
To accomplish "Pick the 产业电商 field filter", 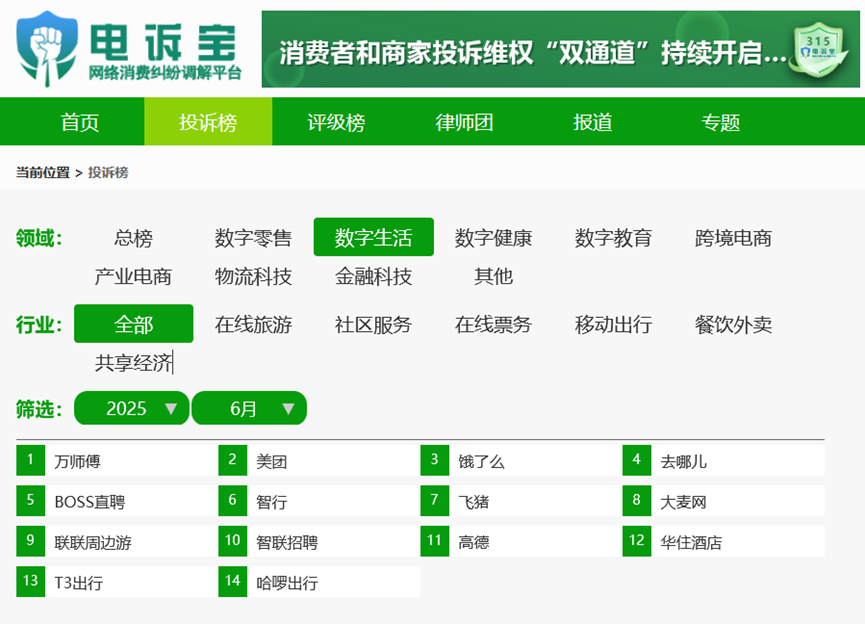I will (134, 276).
